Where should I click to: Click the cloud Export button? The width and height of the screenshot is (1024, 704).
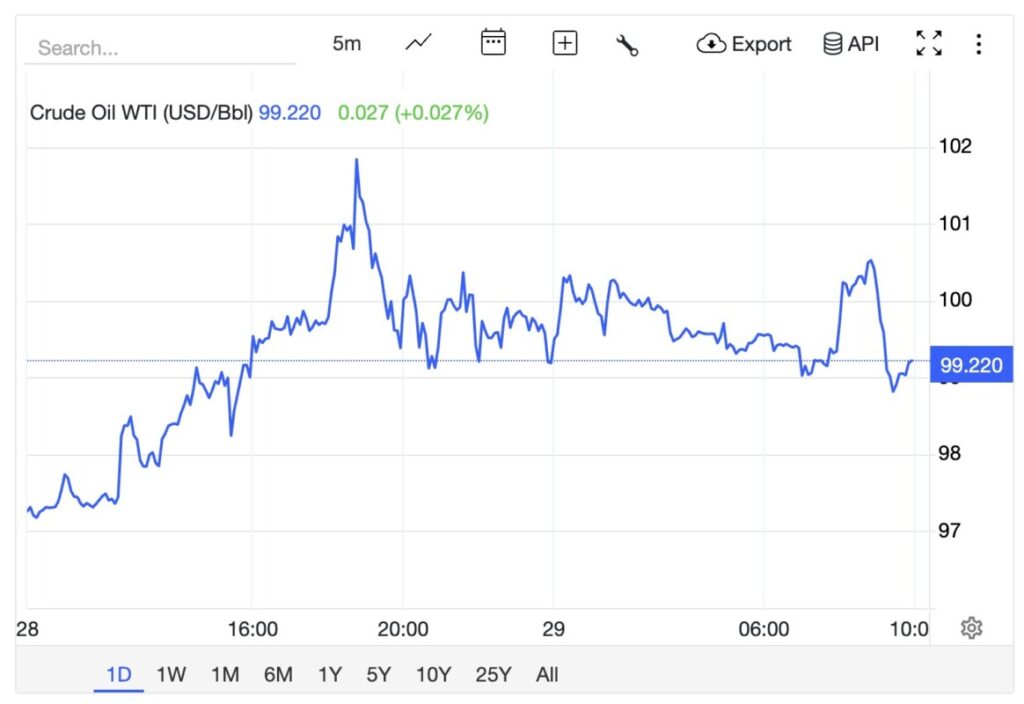(744, 44)
